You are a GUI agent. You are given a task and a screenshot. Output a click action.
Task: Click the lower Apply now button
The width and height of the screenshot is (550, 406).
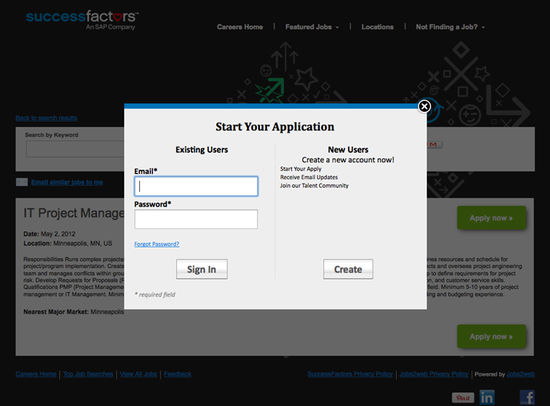point(491,337)
